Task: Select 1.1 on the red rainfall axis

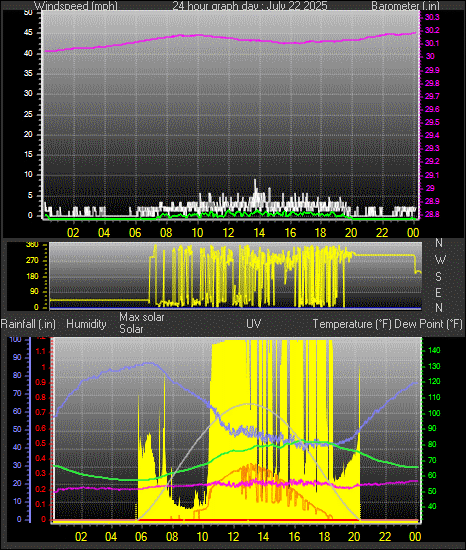Action: click(x=41, y=351)
